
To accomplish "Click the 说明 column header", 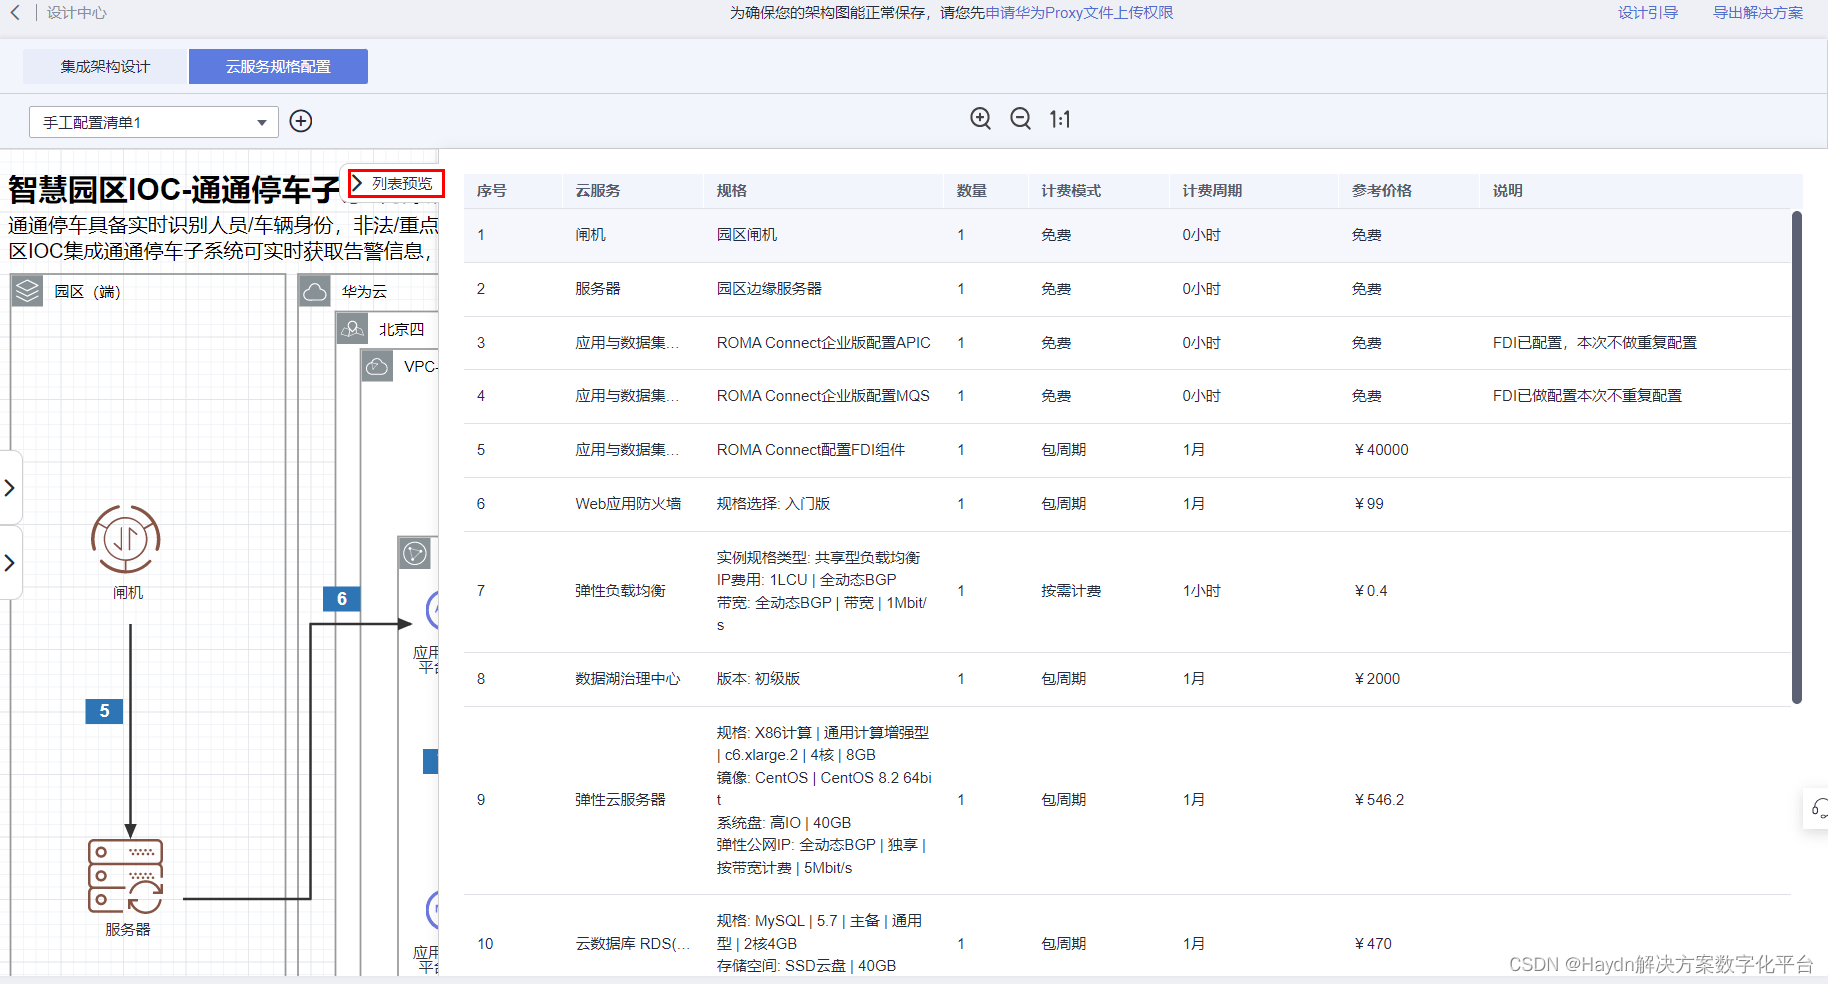I will (x=1508, y=190).
